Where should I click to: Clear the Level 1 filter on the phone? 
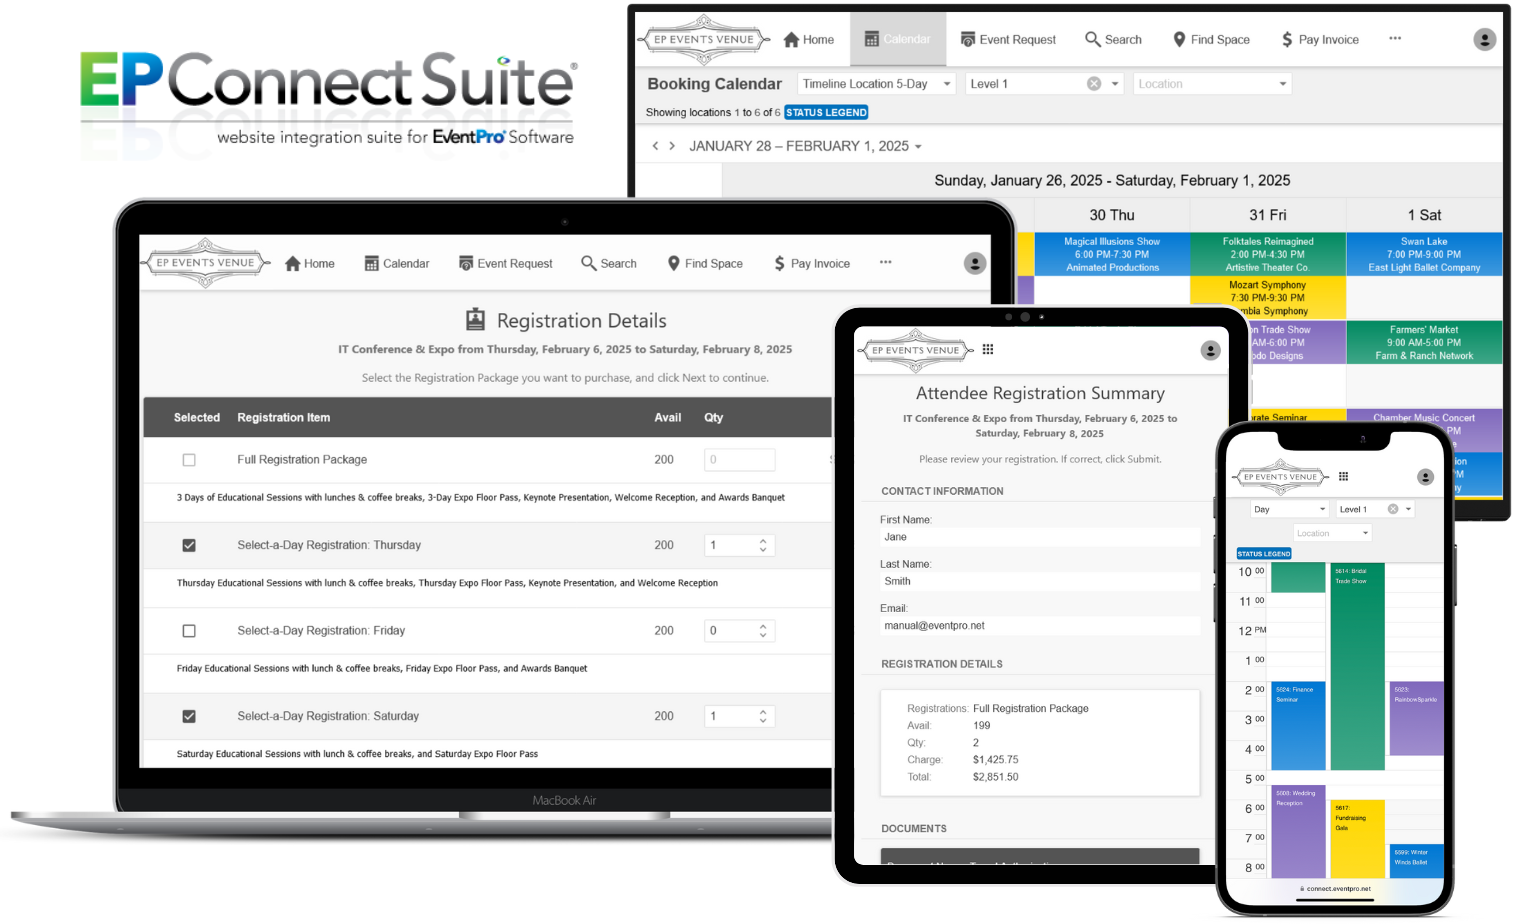[1393, 509]
